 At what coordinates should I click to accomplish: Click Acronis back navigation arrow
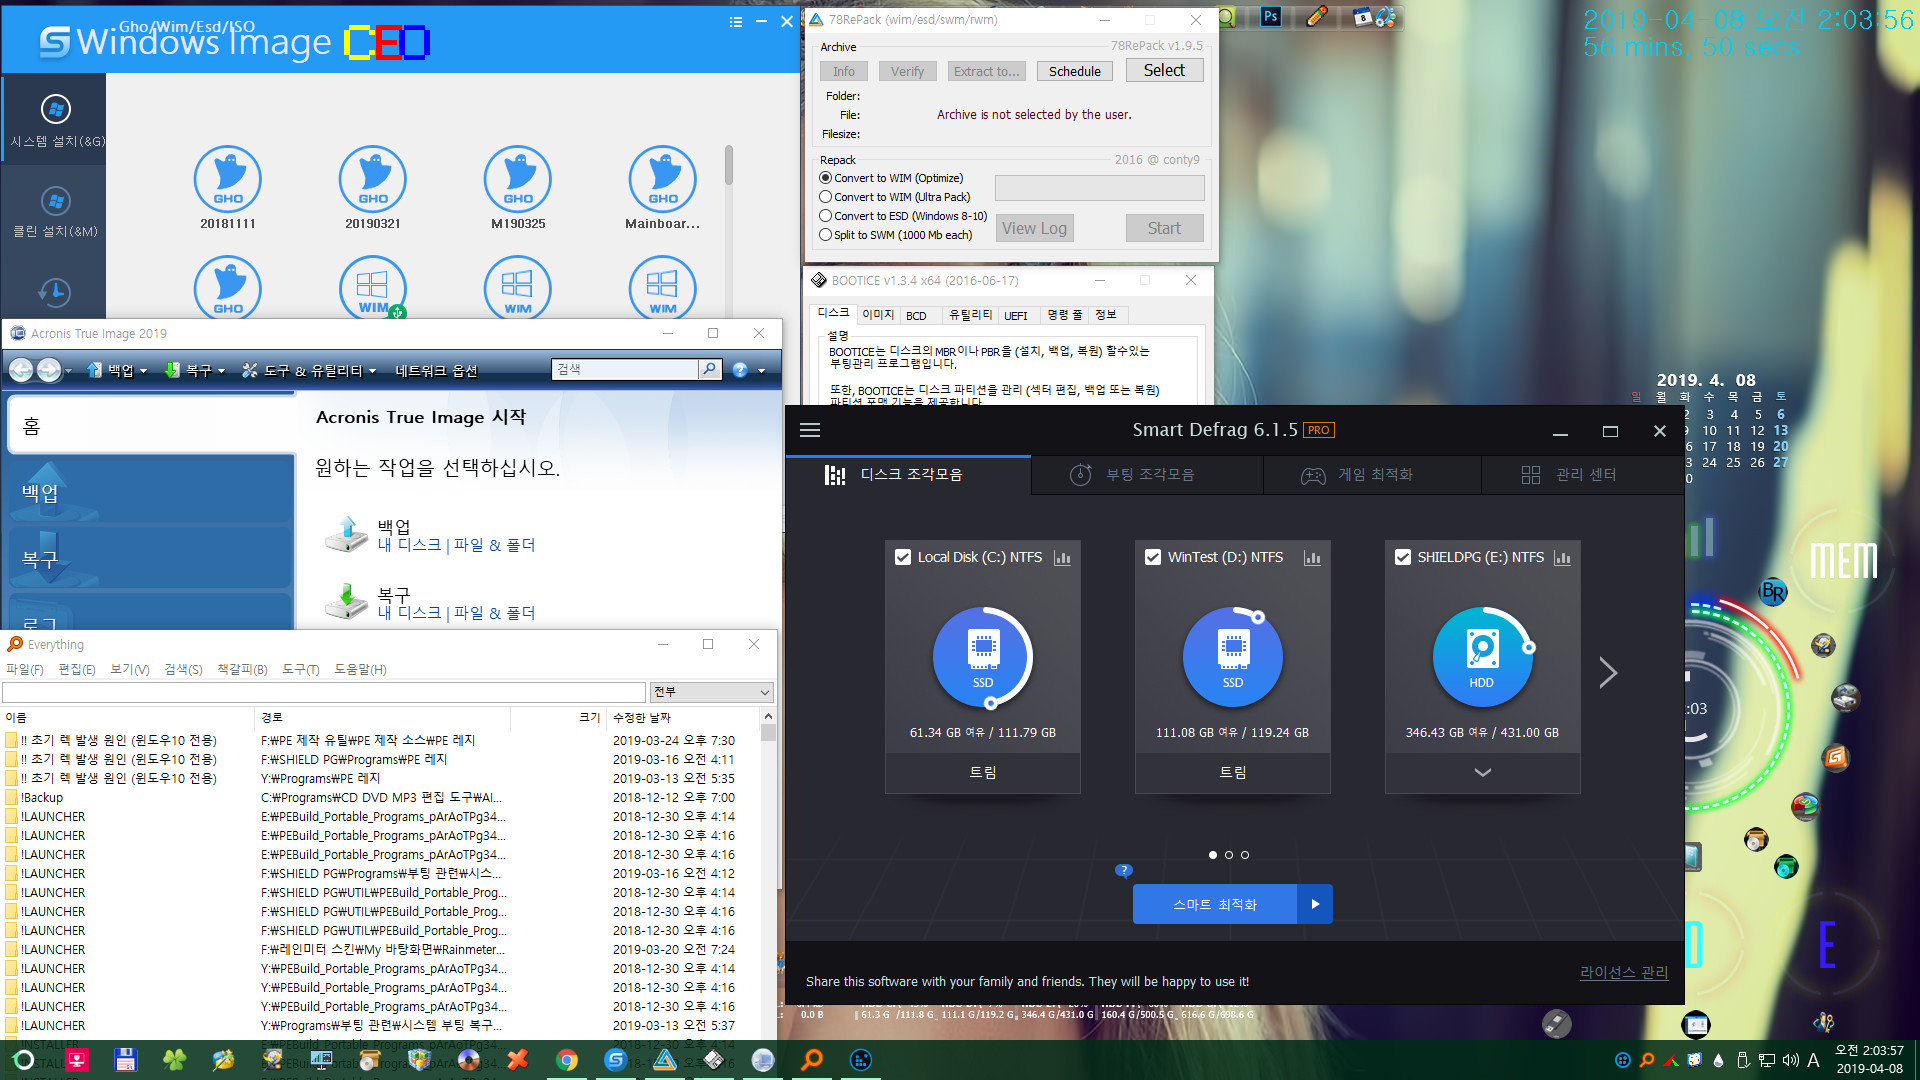tap(21, 370)
